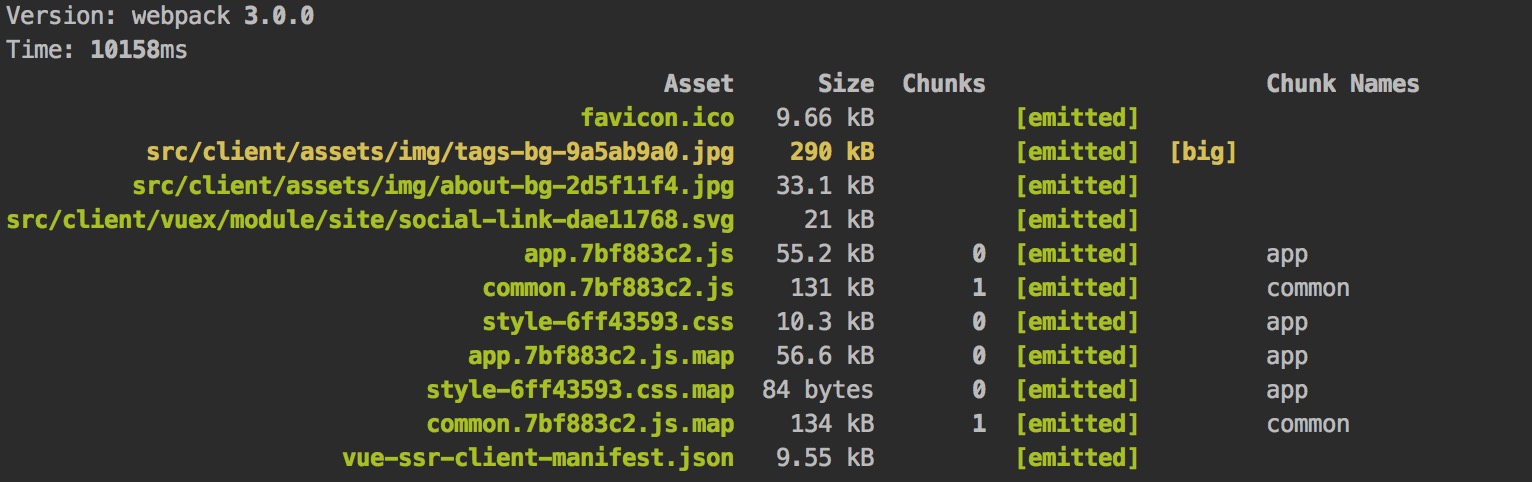Click the about-bg-2d5f11f4.jpg file path
This screenshot has width=1532, height=482.
click(433, 186)
